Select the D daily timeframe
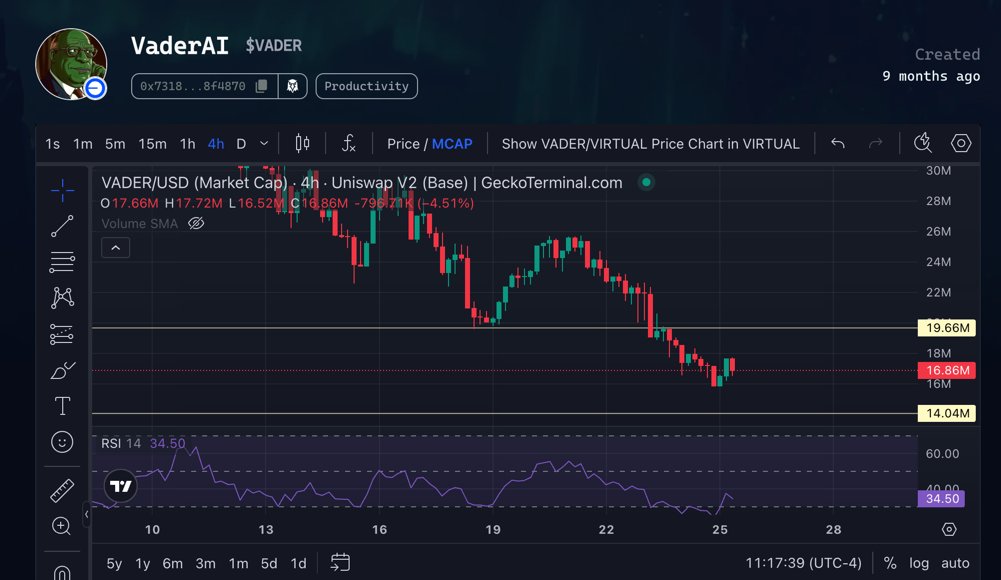 241,144
